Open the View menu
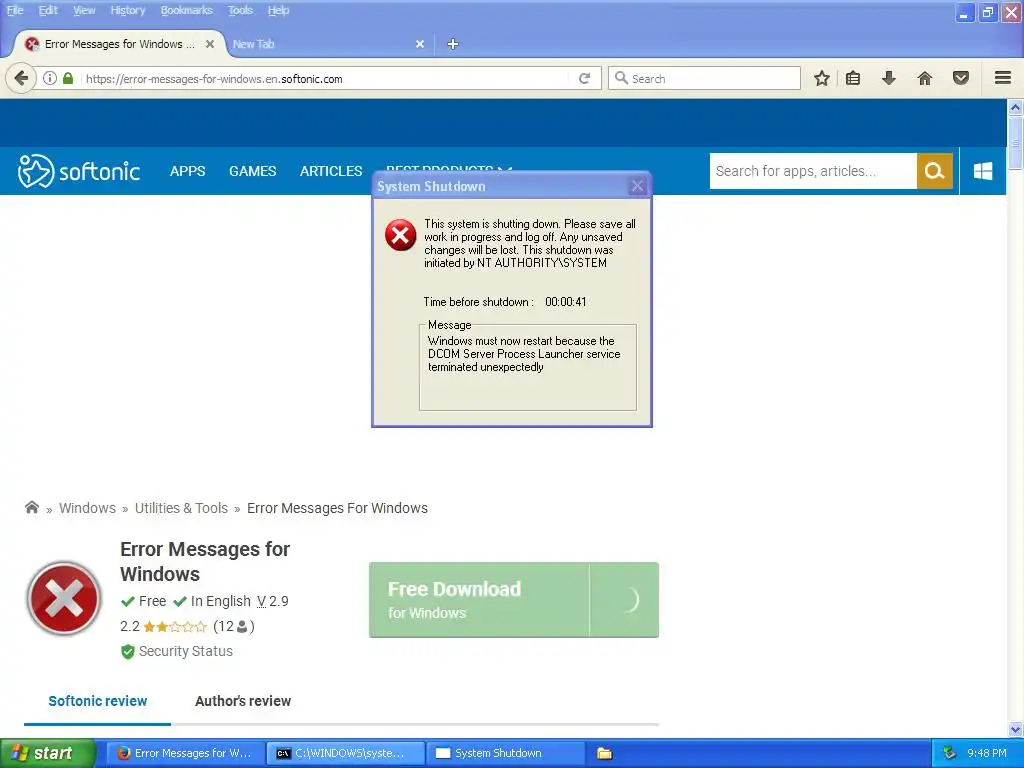This screenshot has width=1024, height=768. point(84,10)
